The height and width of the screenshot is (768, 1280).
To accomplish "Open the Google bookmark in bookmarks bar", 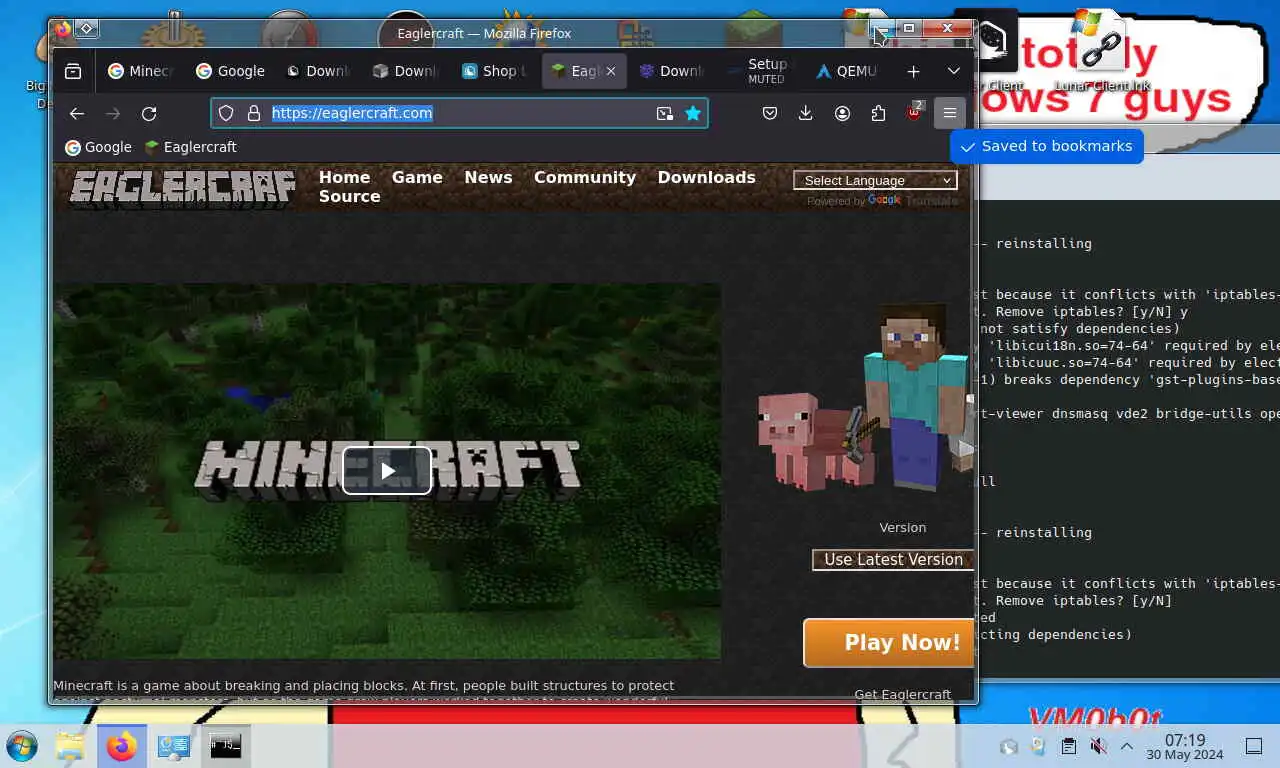I will pos(98,147).
